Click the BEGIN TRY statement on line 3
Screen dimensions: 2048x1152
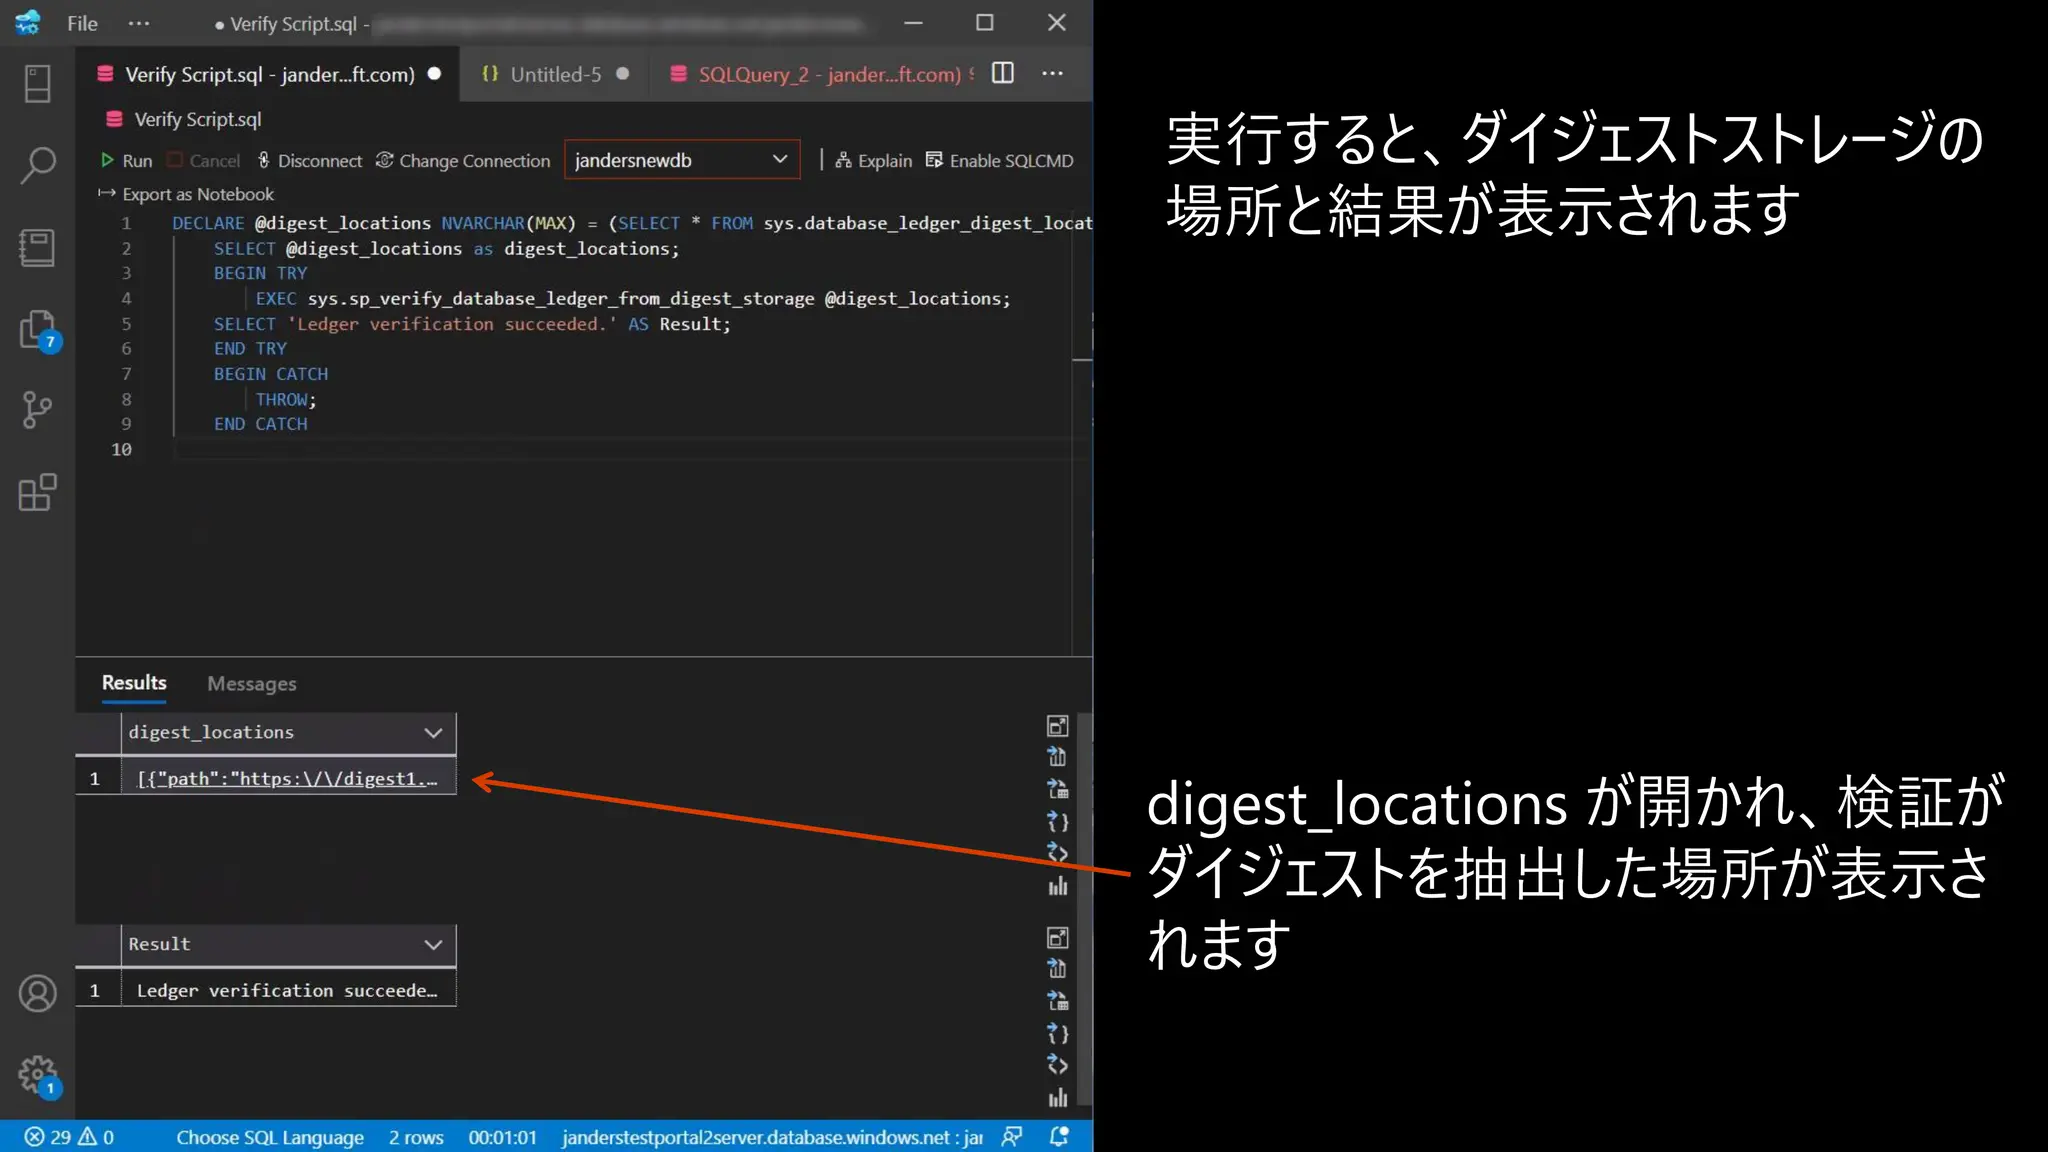(x=260, y=273)
